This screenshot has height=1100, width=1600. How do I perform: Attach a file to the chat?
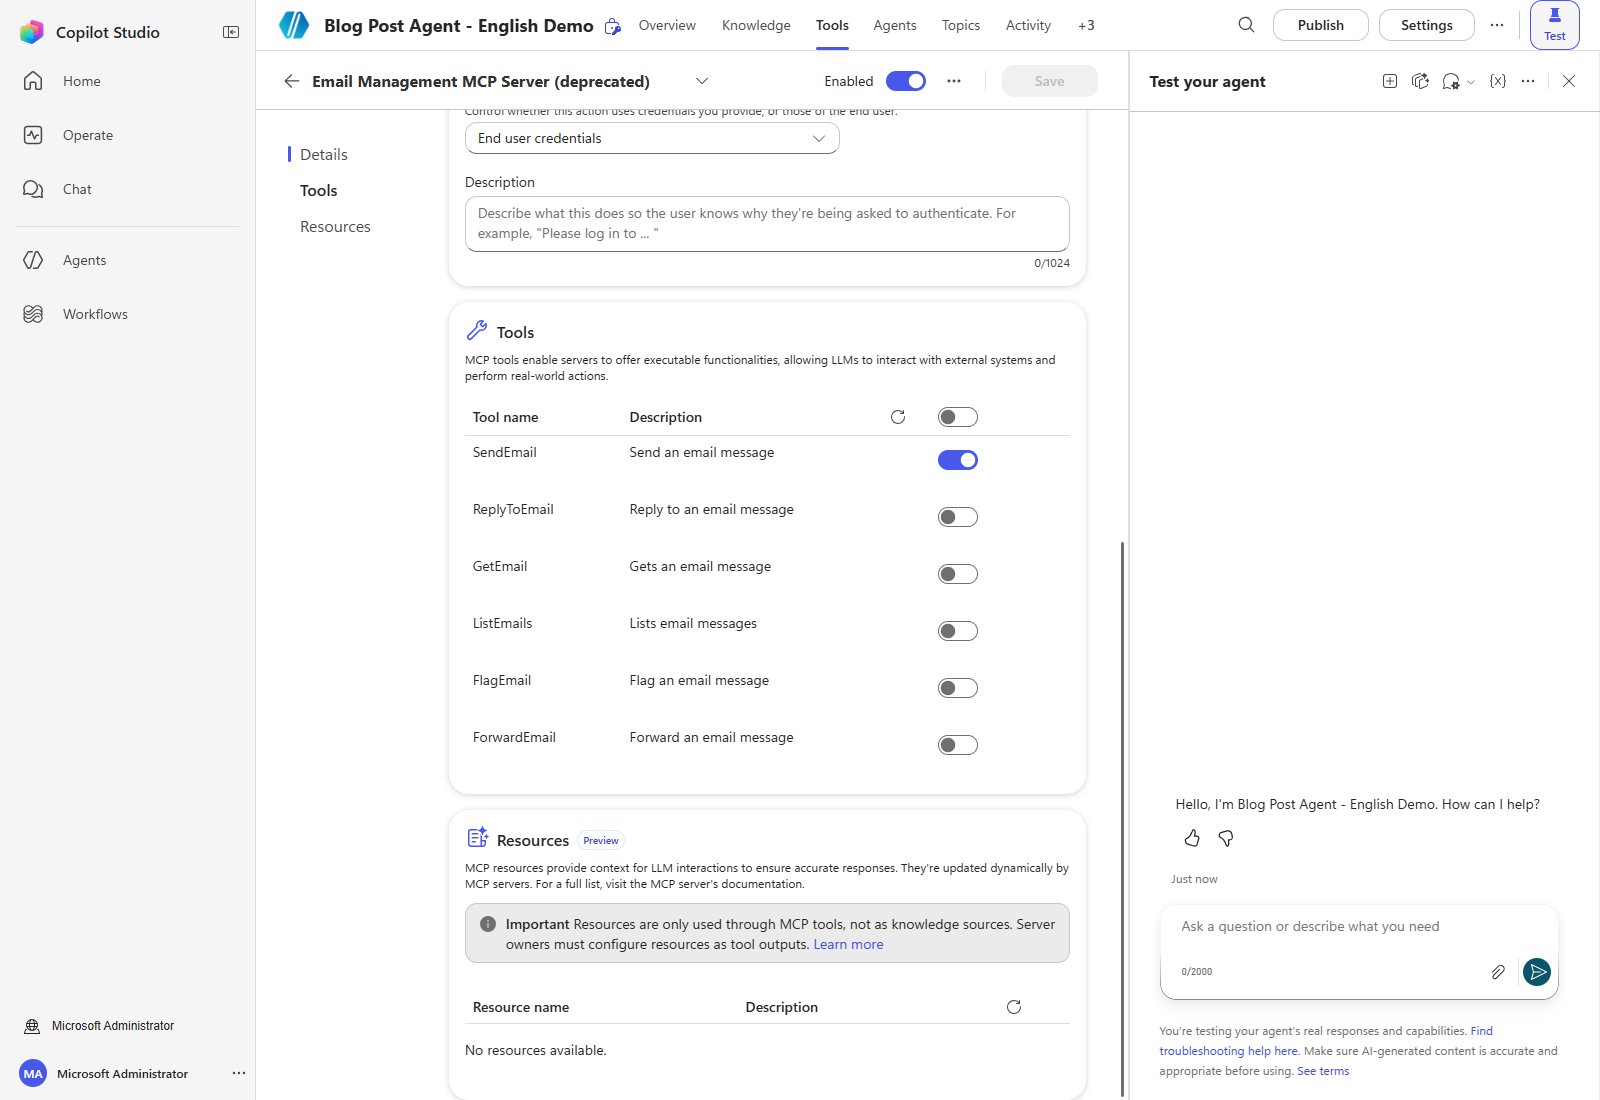[x=1498, y=972]
